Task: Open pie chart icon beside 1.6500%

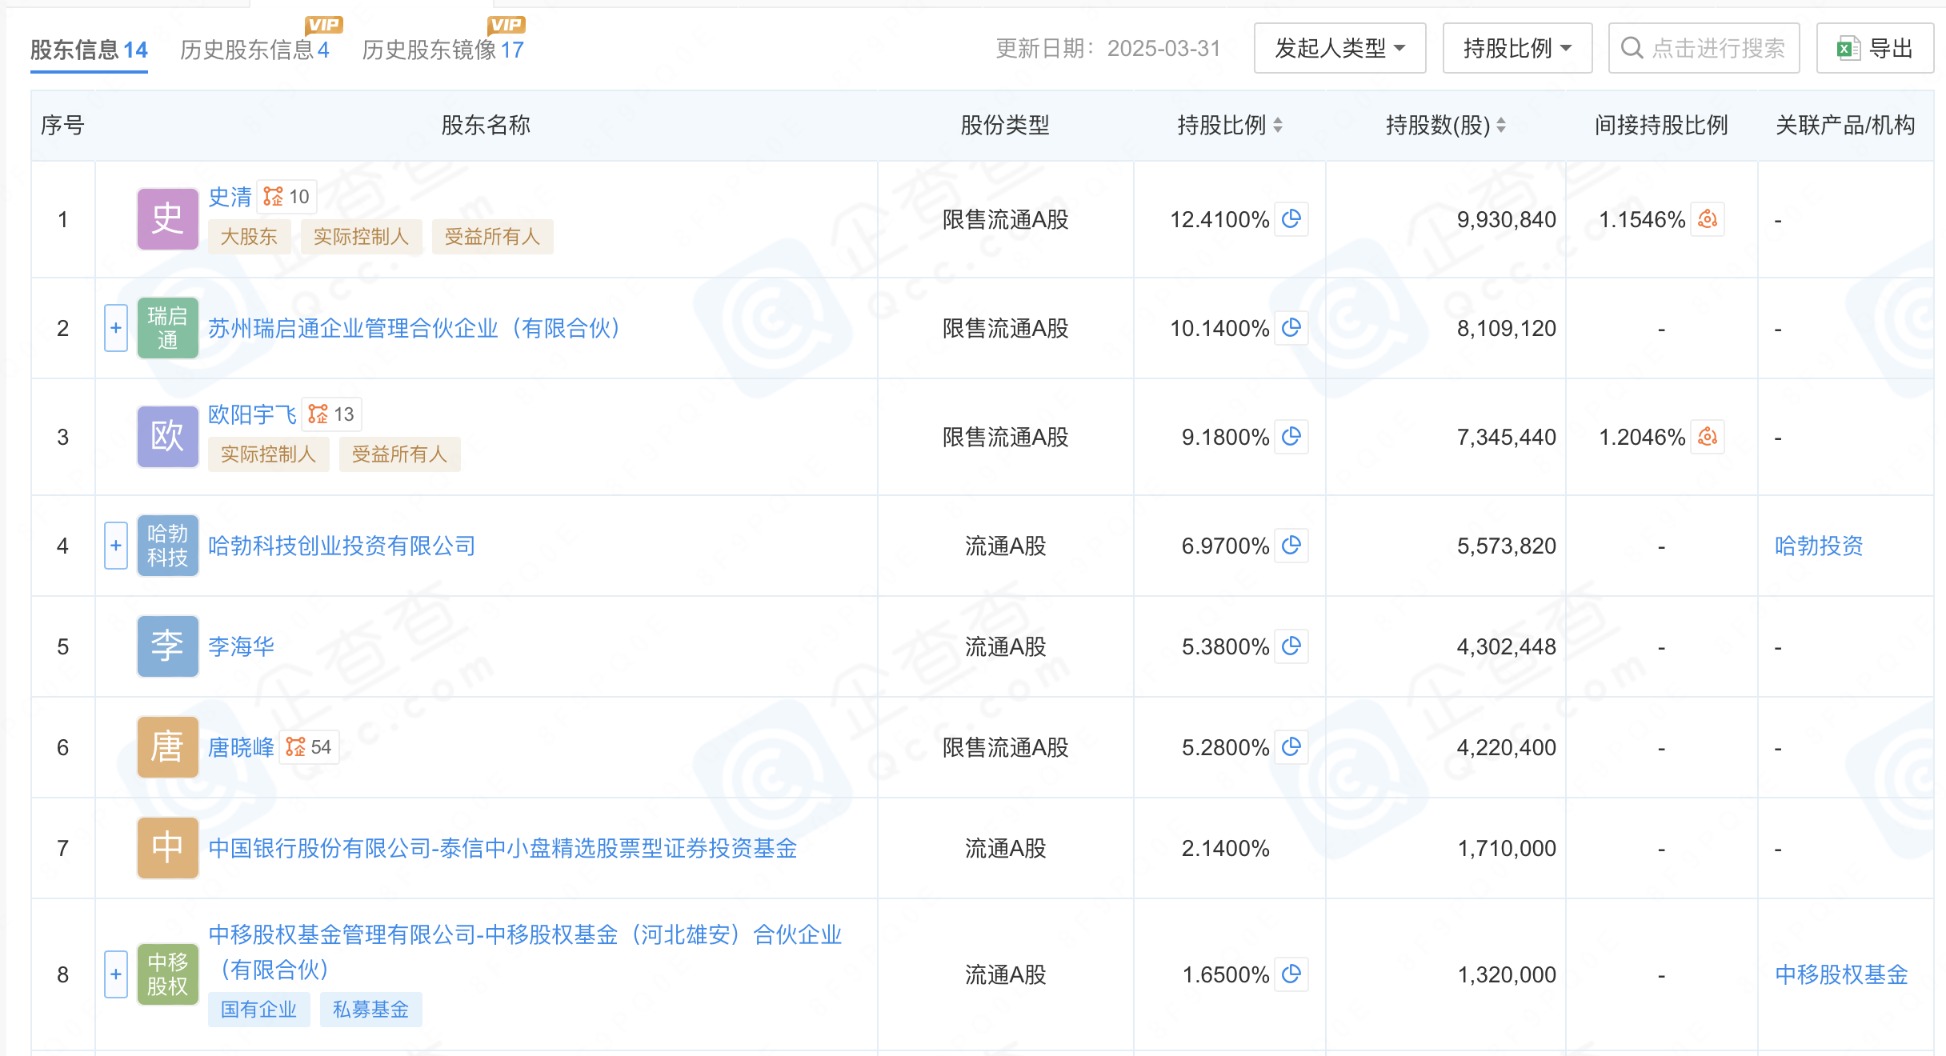Action: tap(1291, 974)
